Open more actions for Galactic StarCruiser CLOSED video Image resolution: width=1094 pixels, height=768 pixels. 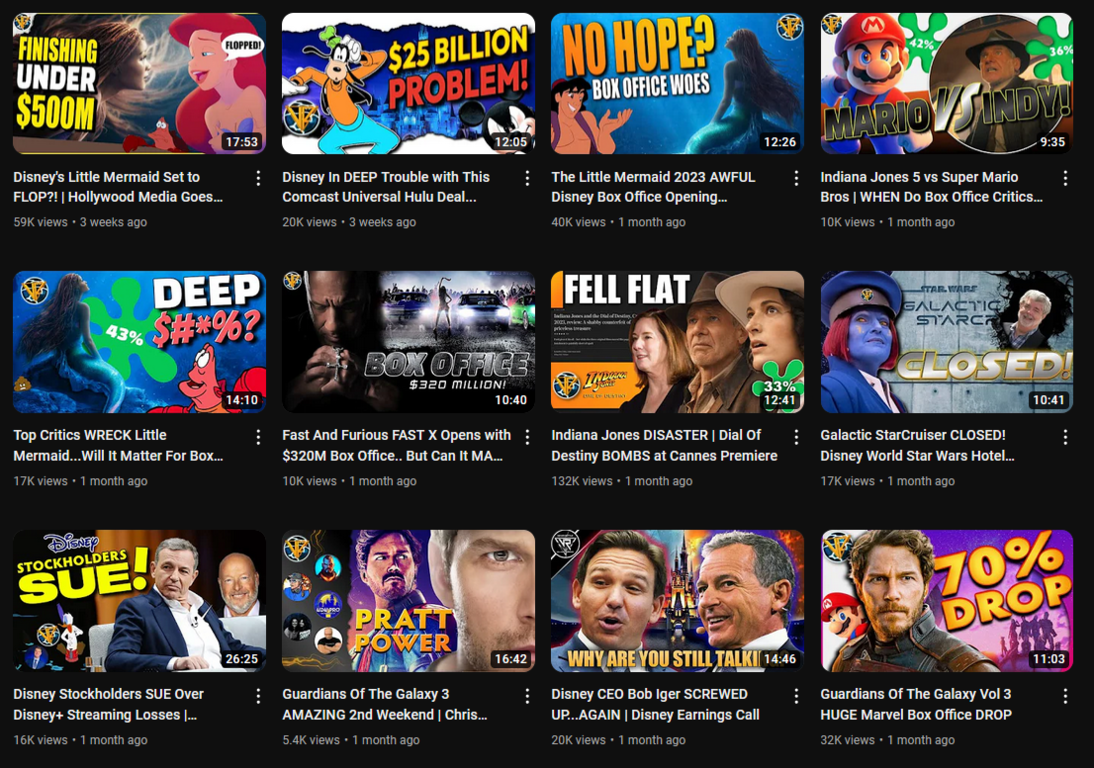click(x=1065, y=437)
